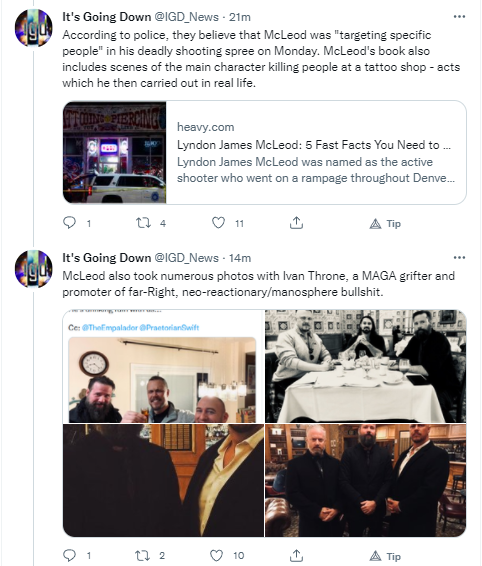The width and height of the screenshot is (482, 566).
Task: Open the black-and-white dinner table photo
Action: (x=365, y=366)
